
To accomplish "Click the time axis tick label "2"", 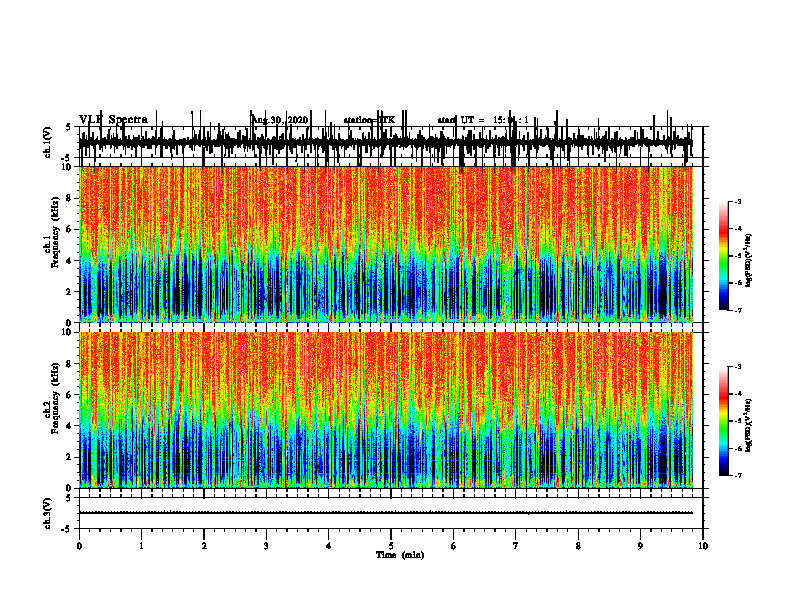I will pos(204,546).
